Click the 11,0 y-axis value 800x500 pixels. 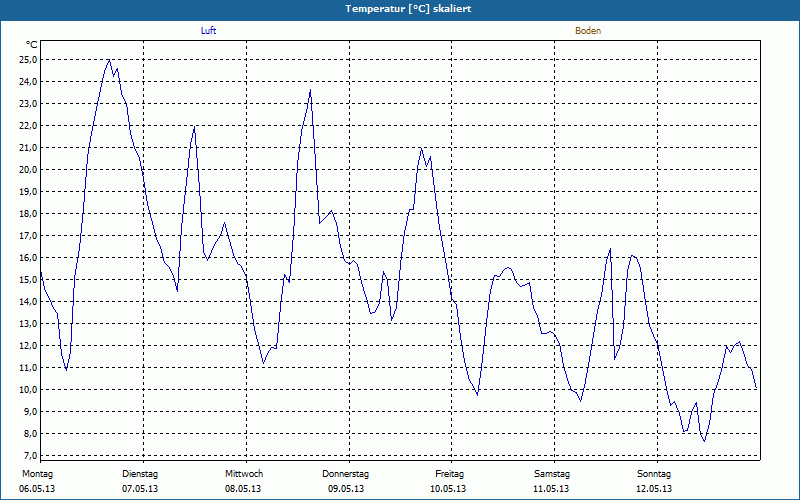[28, 367]
